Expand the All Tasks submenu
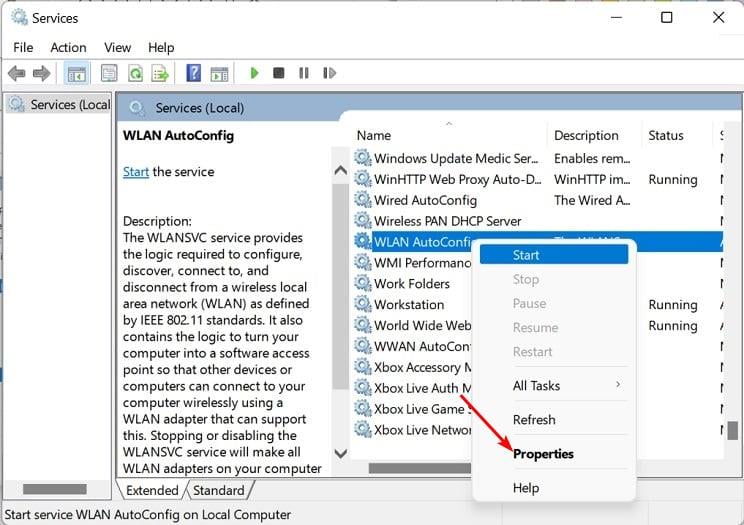Image resolution: width=744 pixels, height=525 pixels. tap(554, 385)
